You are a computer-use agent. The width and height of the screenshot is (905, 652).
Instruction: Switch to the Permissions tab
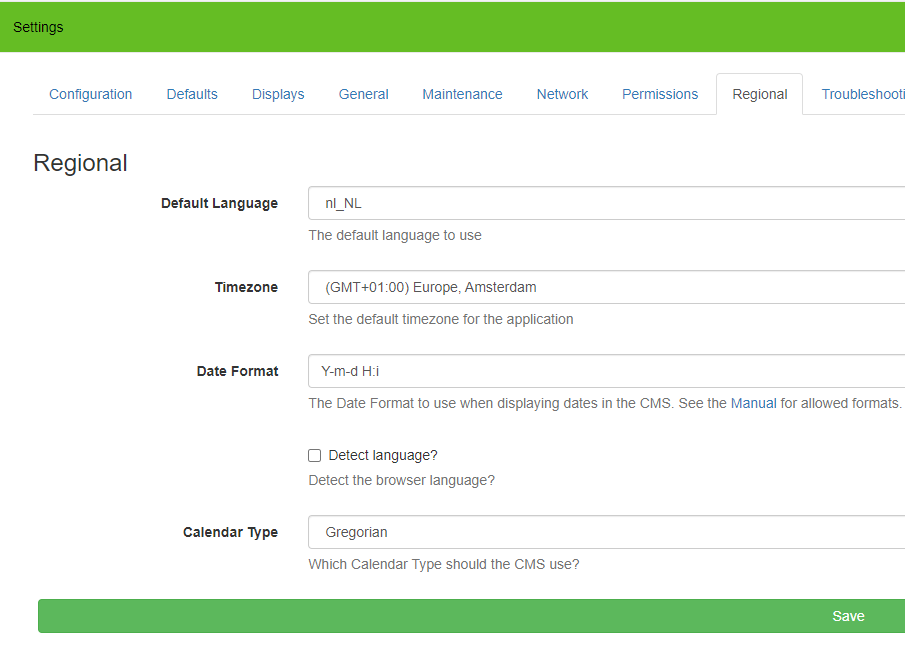click(660, 94)
